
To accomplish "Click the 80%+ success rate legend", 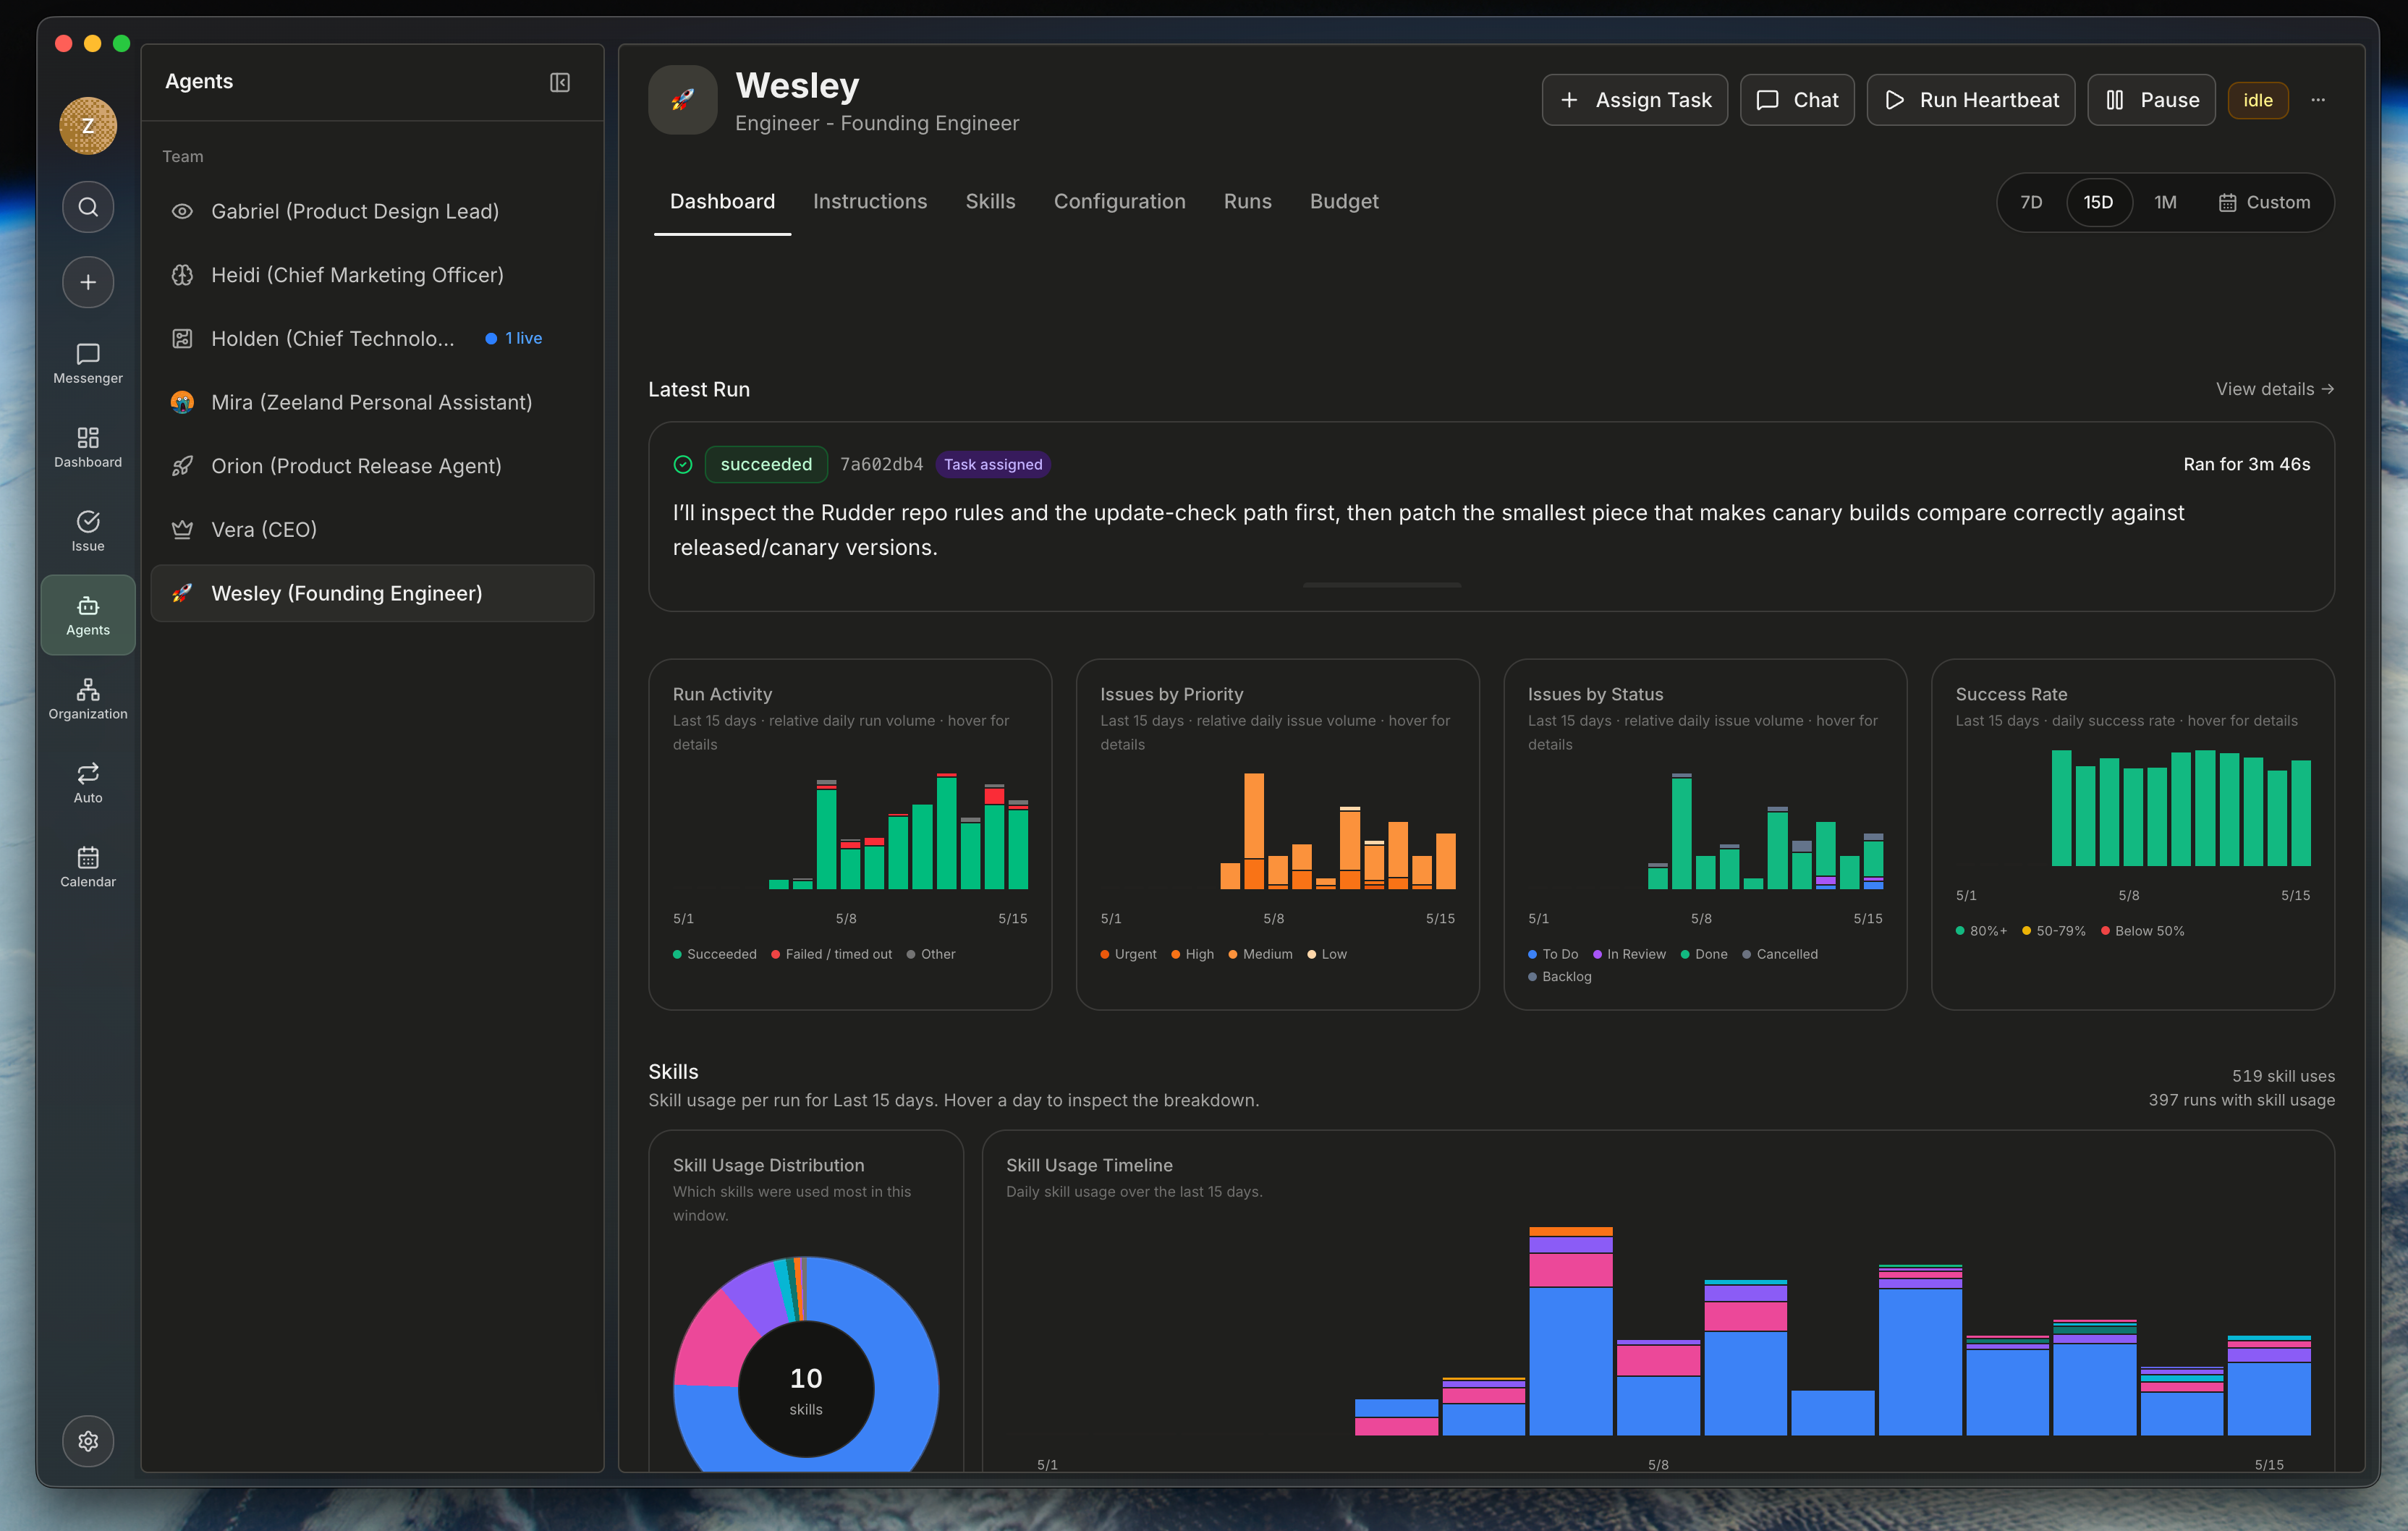I will 1981,931.
